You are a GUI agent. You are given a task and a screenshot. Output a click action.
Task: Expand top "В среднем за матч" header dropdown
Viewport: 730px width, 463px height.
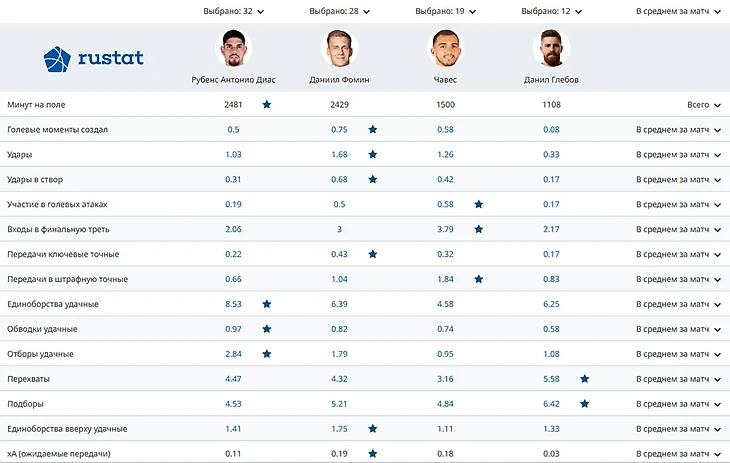click(x=679, y=12)
